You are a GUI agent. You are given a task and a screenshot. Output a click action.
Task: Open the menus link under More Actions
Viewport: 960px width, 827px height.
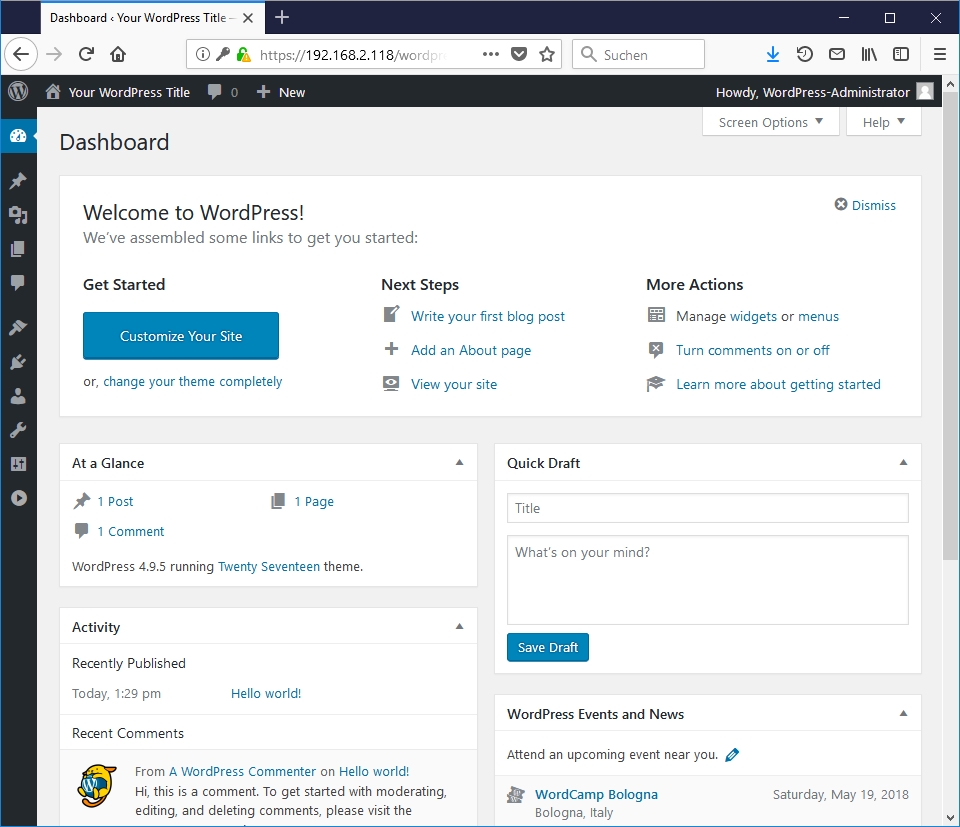818,316
